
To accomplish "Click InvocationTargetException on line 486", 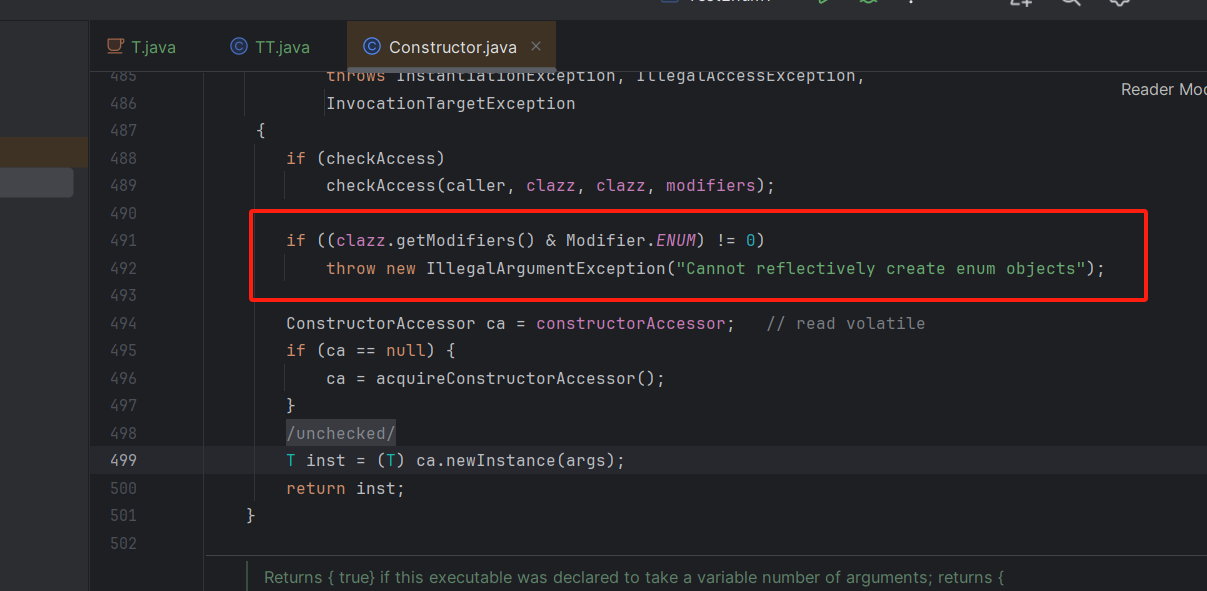I will pos(451,103).
